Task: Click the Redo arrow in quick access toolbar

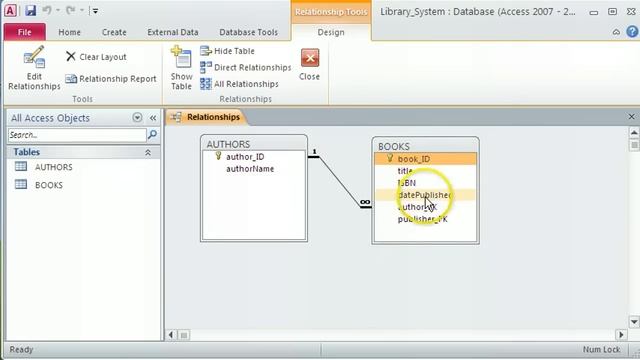Action: pyautogui.click(x=70, y=10)
